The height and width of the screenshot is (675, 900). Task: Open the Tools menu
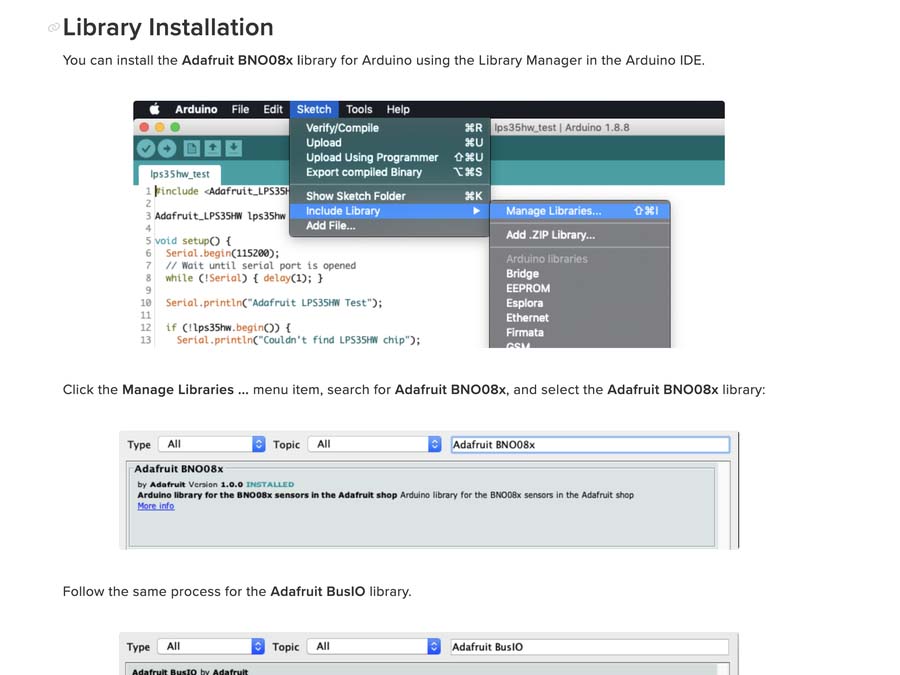point(359,109)
